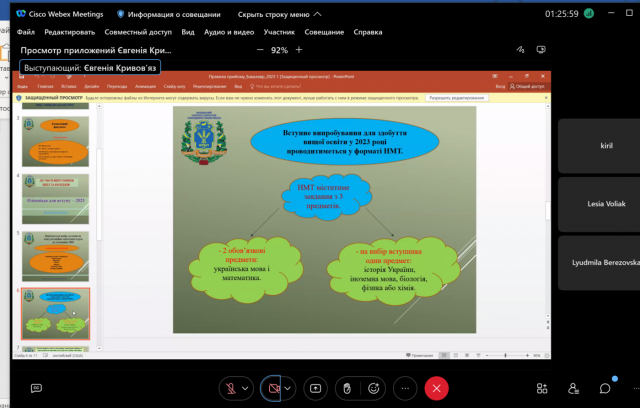Open more options ellipsis button
The width and height of the screenshot is (640, 408).
tap(405, 388)
